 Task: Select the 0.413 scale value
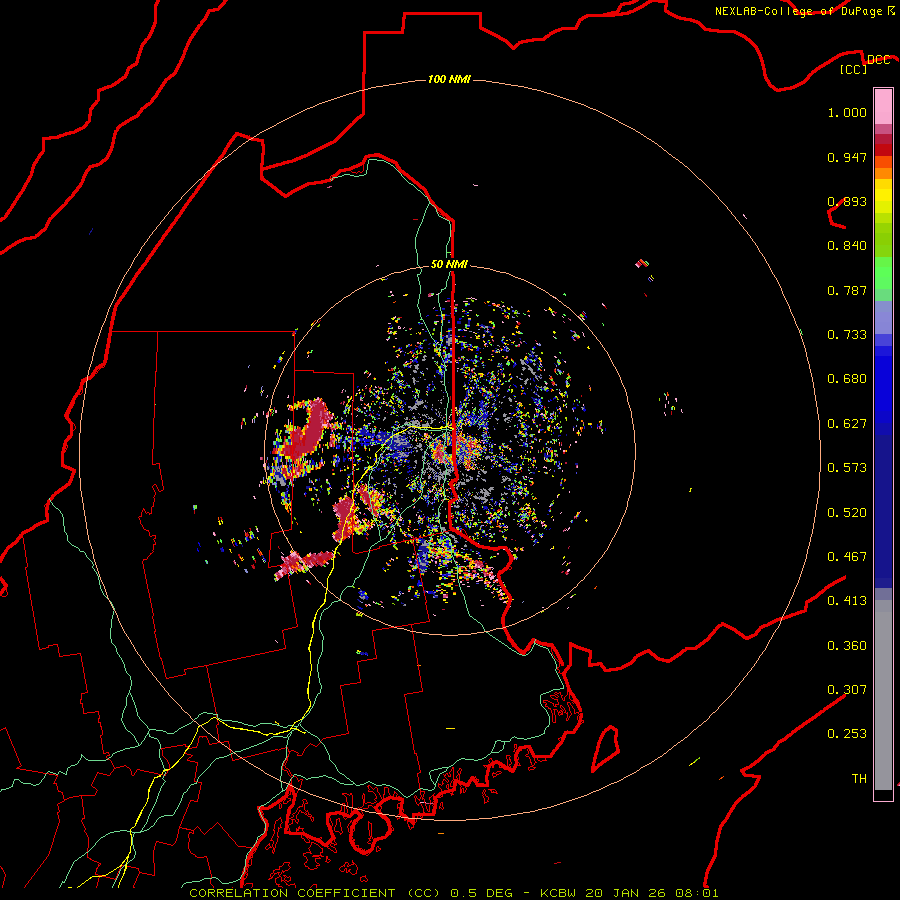(847, 601)
